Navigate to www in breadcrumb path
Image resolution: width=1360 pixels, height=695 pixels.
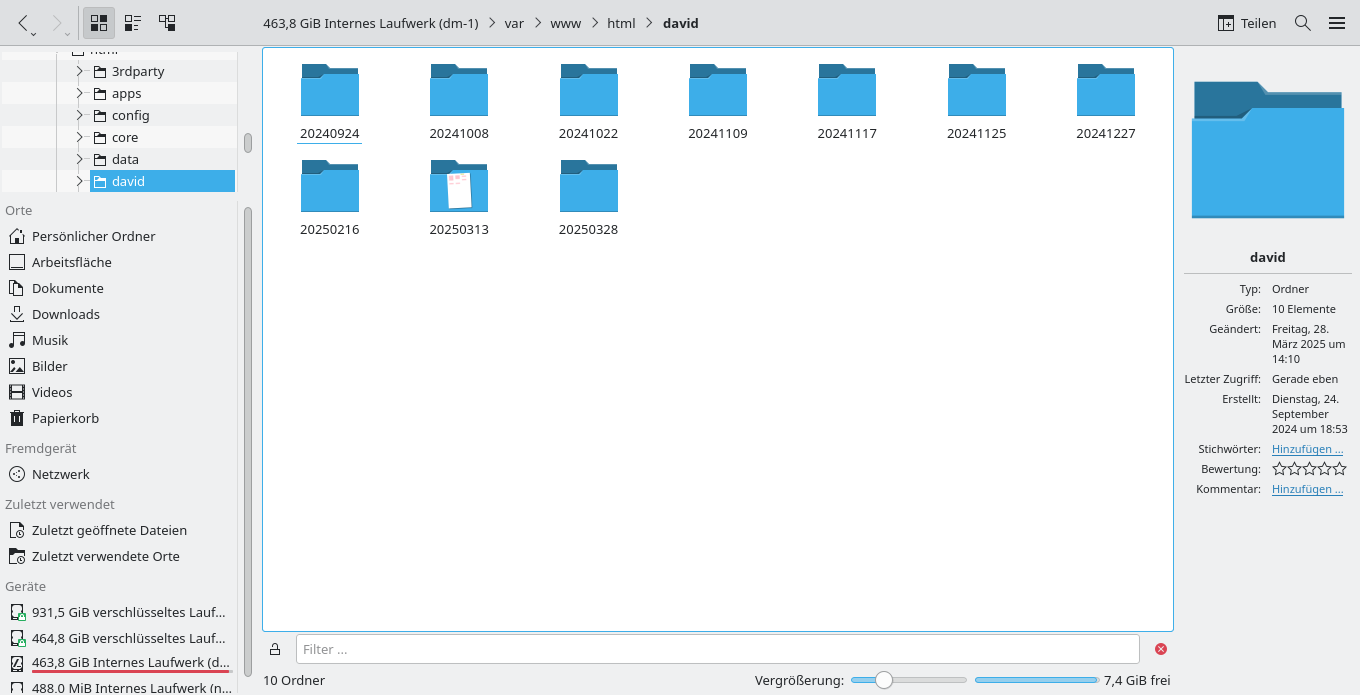(565, 23)
